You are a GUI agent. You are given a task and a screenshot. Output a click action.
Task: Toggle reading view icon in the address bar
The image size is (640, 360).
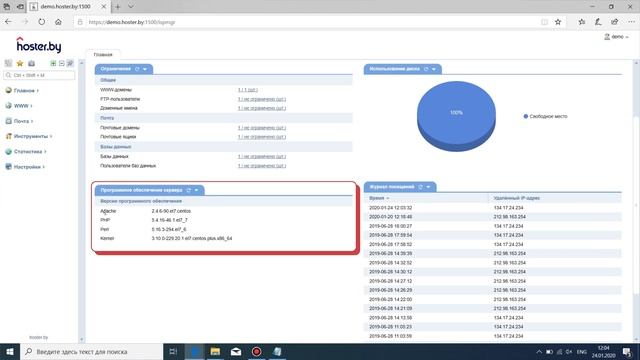tap(544, 22)
